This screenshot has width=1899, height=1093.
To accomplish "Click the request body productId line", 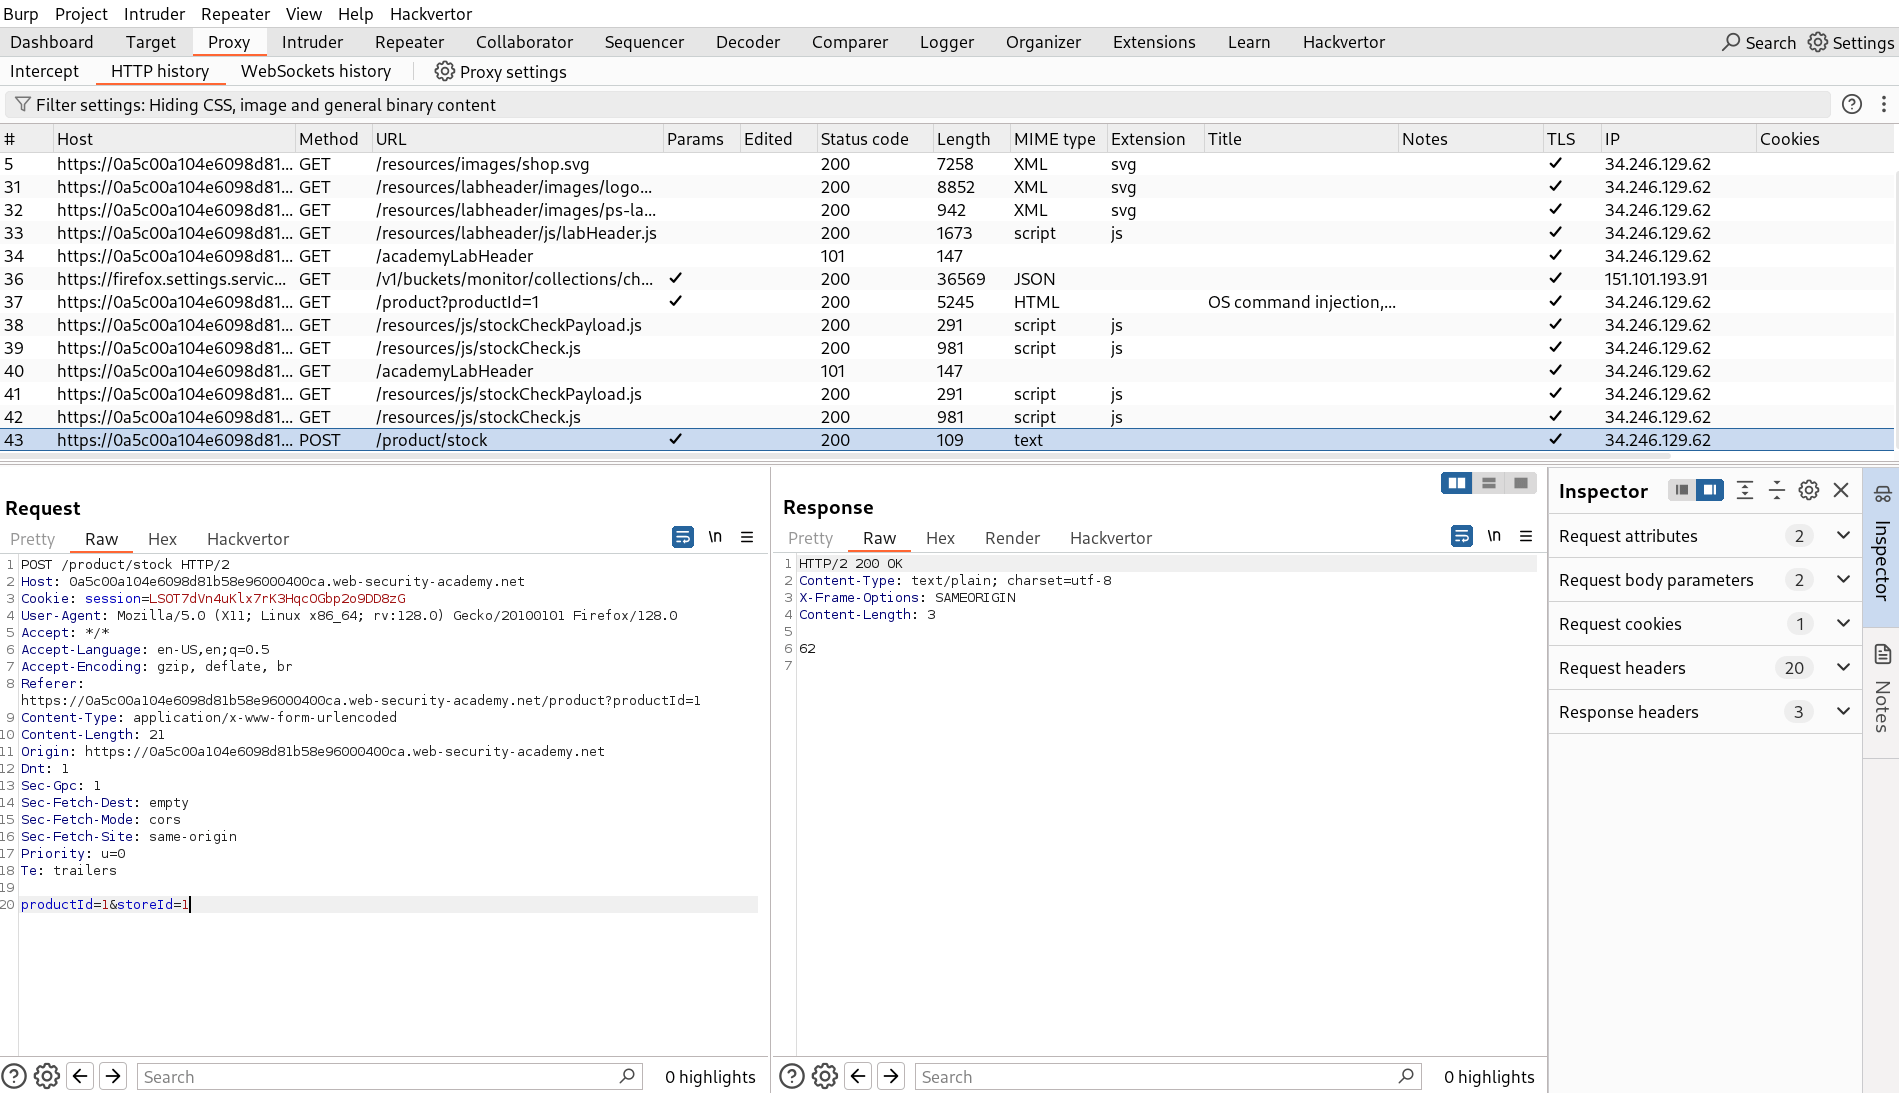I will point(388,904).
